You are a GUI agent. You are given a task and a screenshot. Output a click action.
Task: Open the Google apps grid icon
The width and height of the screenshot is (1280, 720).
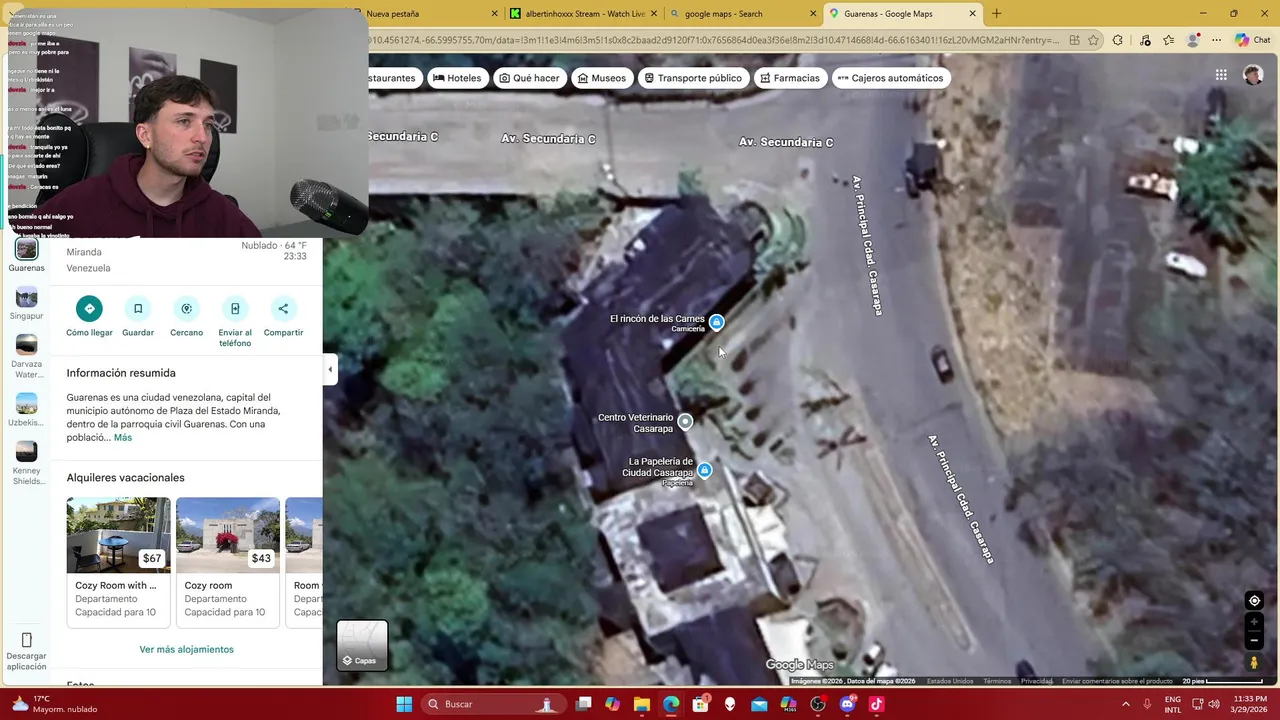pyautogui.click(x=1221, y=75)
